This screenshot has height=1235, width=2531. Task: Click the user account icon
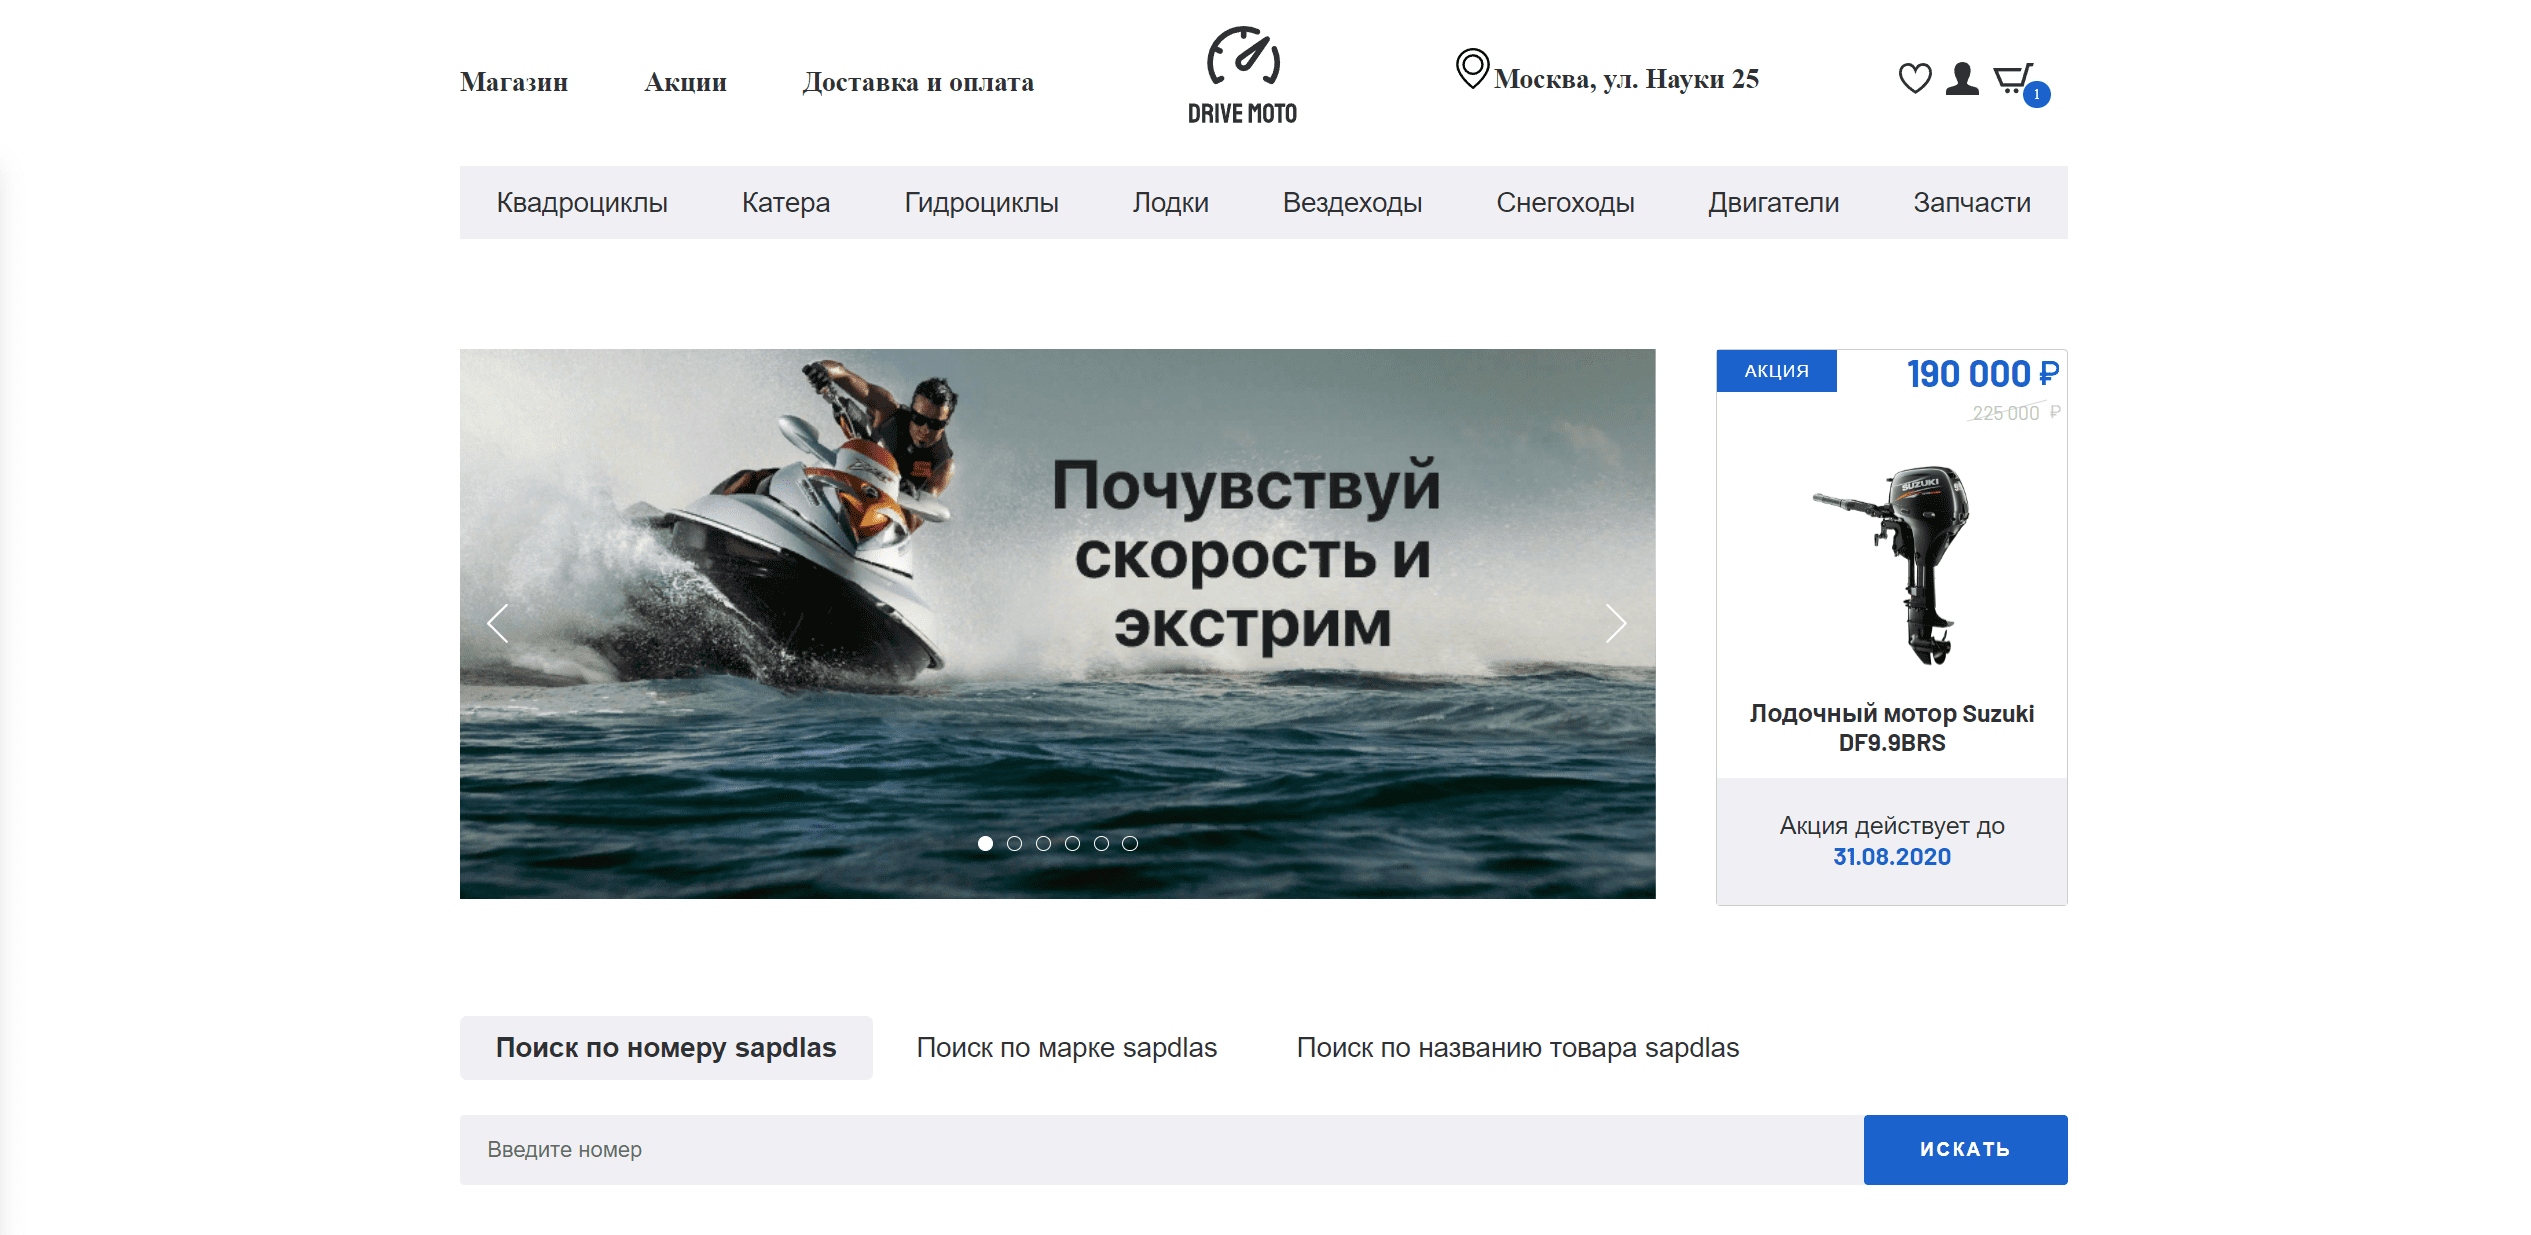pyautogui.click(x=1961, y=78)
